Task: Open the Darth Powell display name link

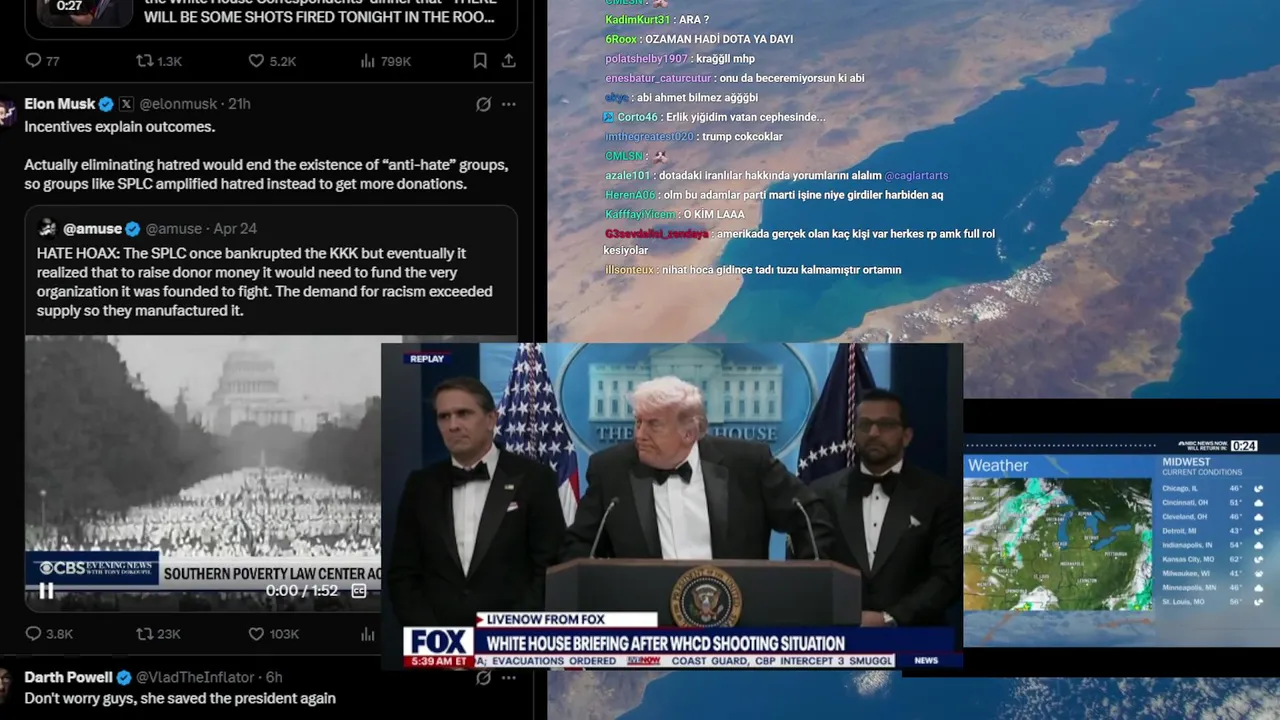Action: [68, 677]
